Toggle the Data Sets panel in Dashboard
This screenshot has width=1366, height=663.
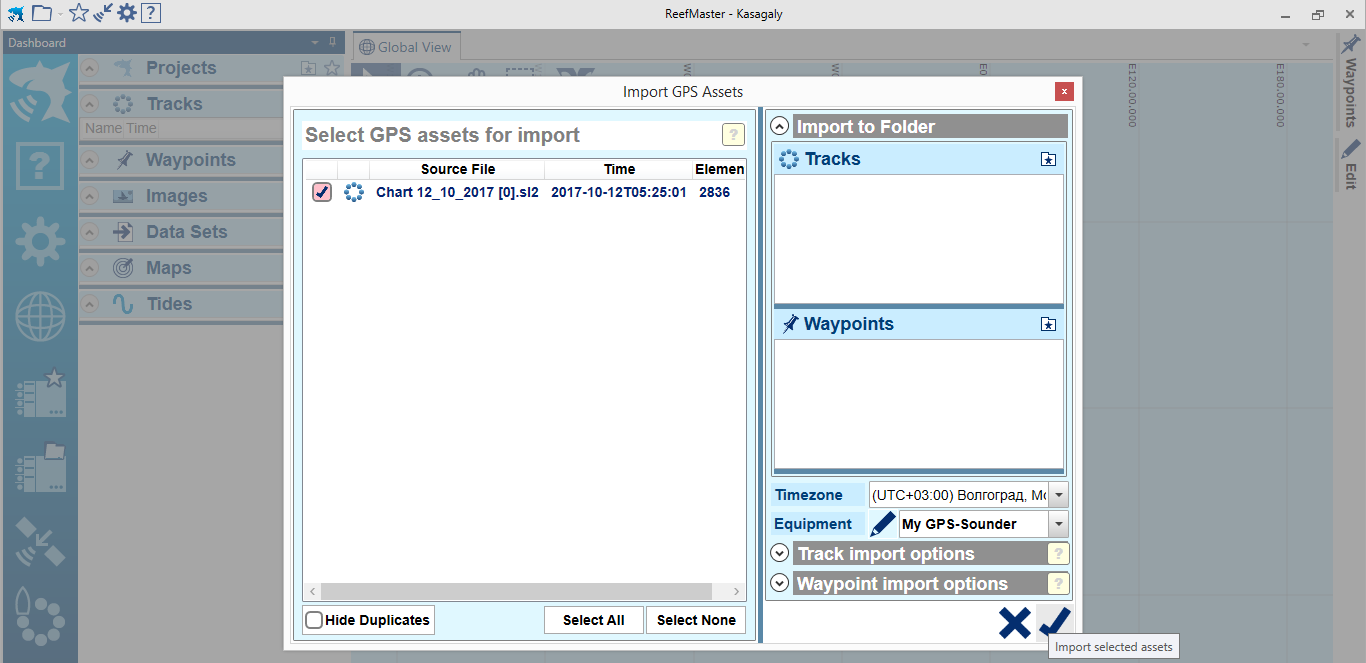90,232
